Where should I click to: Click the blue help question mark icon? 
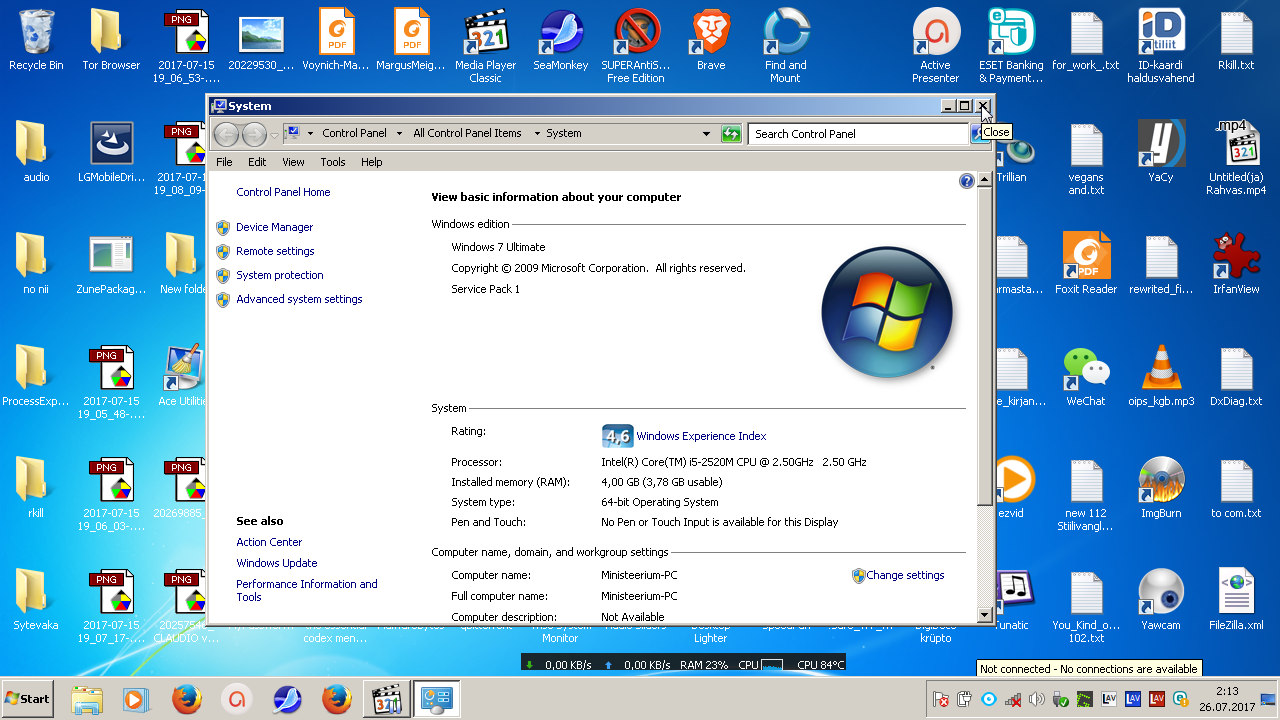tap(966, 181)
